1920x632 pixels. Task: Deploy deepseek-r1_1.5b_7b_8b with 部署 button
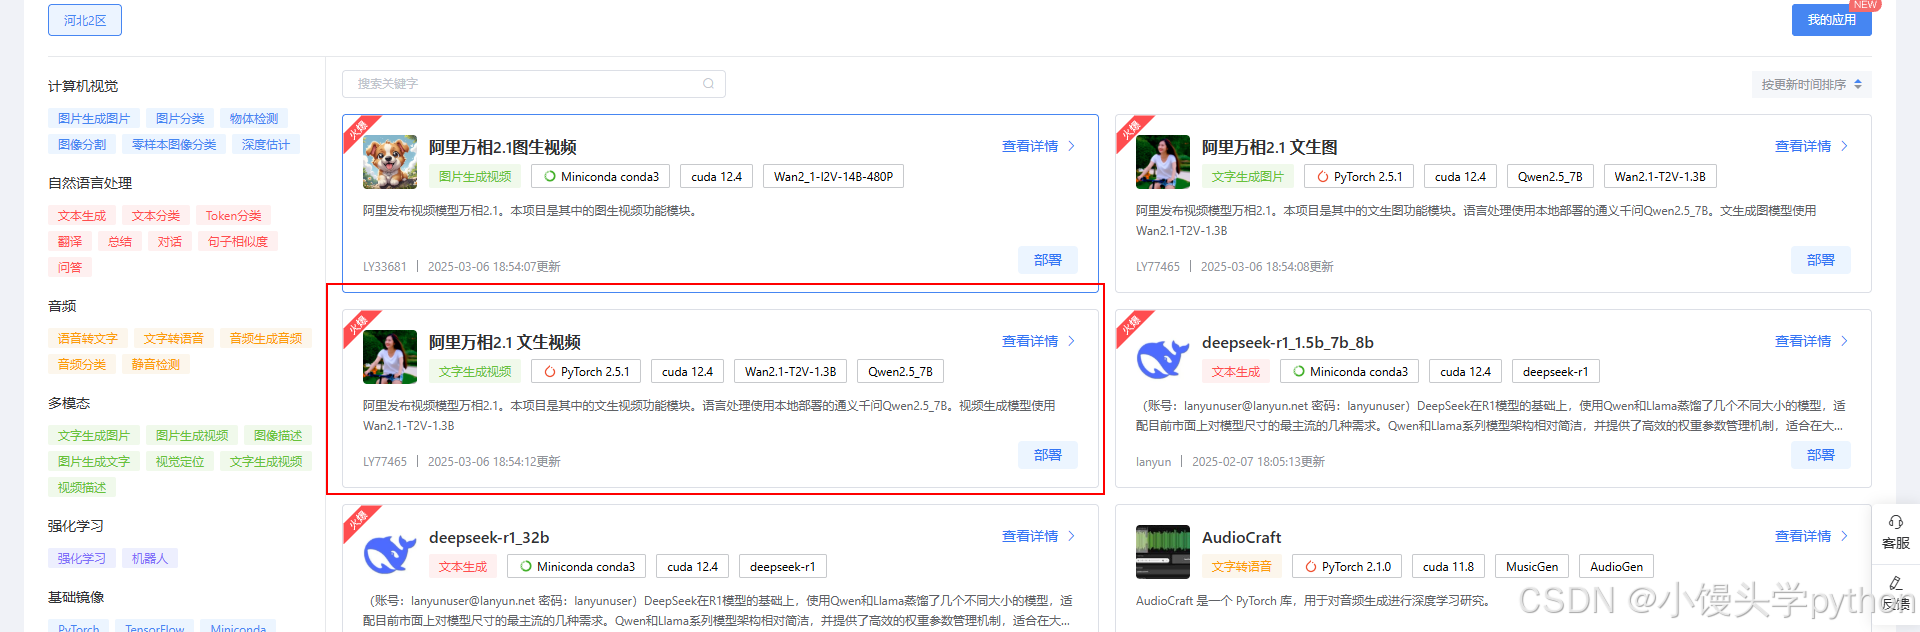coord(1821,455)
